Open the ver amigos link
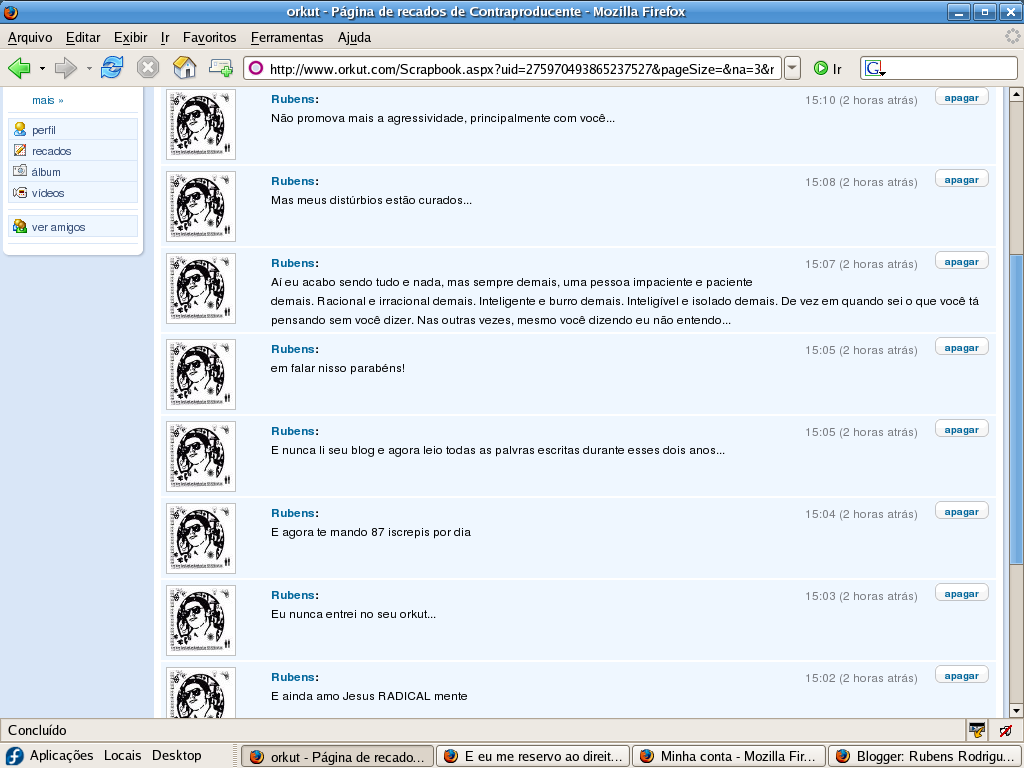 click(59, 227)
